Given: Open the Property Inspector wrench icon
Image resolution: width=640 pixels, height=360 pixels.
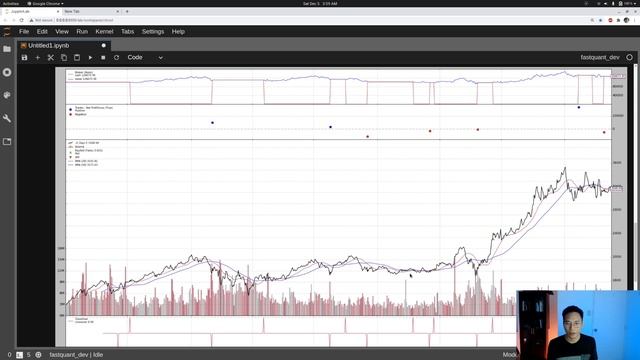Looking at the screenshot, I should click(x=7, y=118).
